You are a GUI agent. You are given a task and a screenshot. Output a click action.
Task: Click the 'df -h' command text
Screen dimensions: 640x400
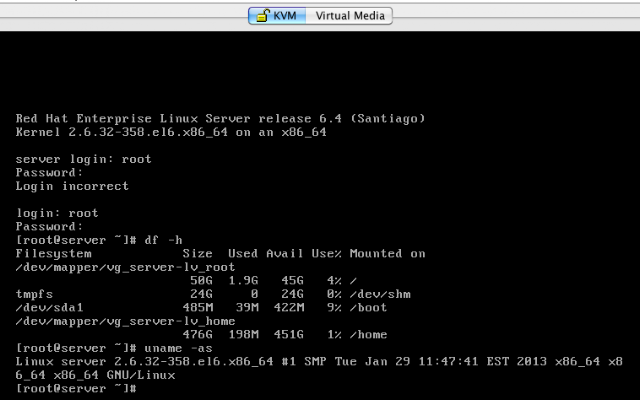[163, 240]
